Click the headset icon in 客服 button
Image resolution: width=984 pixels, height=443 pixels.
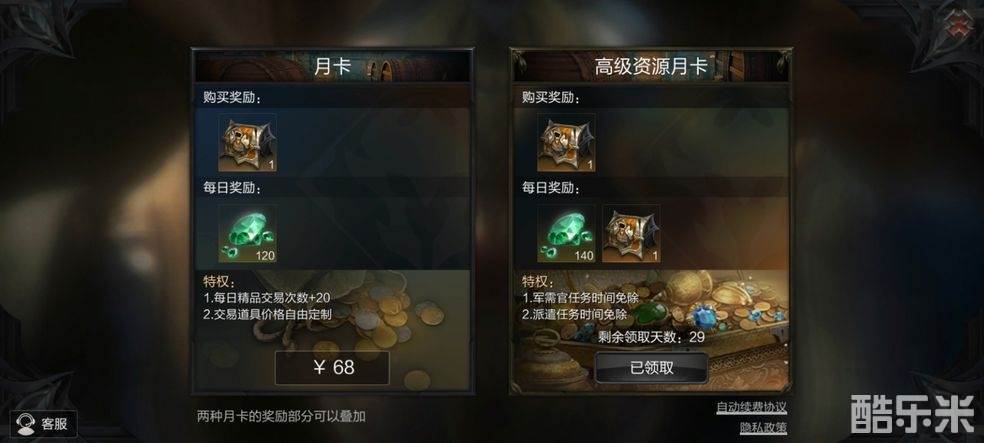25,424
